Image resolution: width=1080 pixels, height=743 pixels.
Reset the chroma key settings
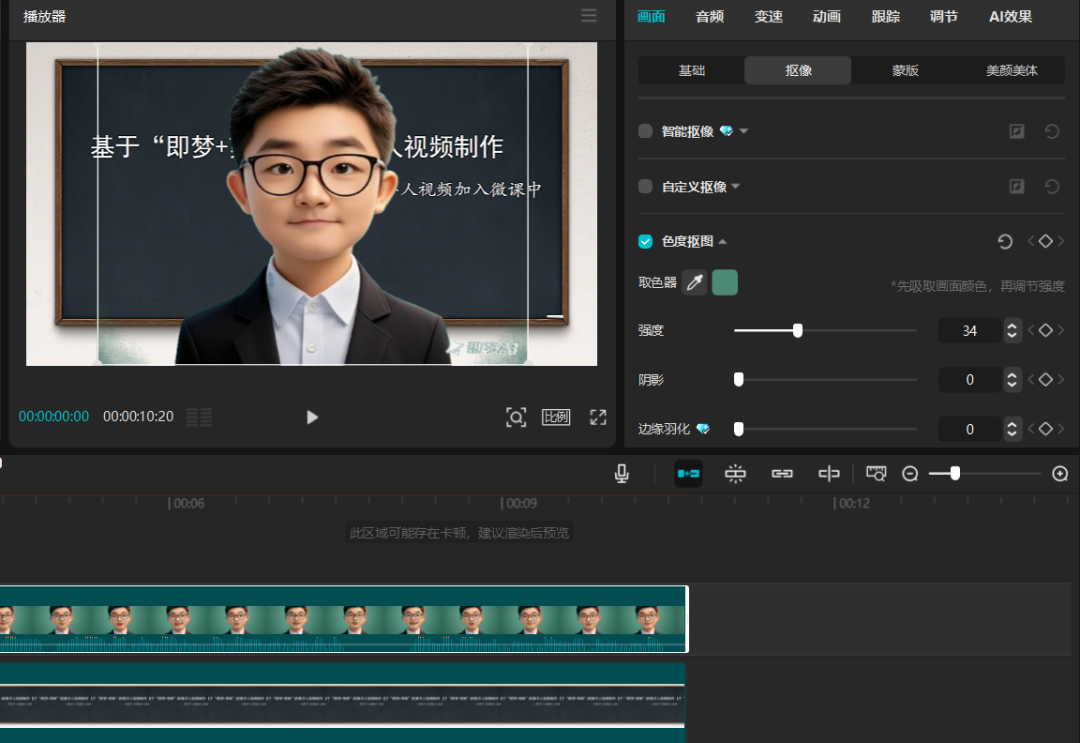1005,241
